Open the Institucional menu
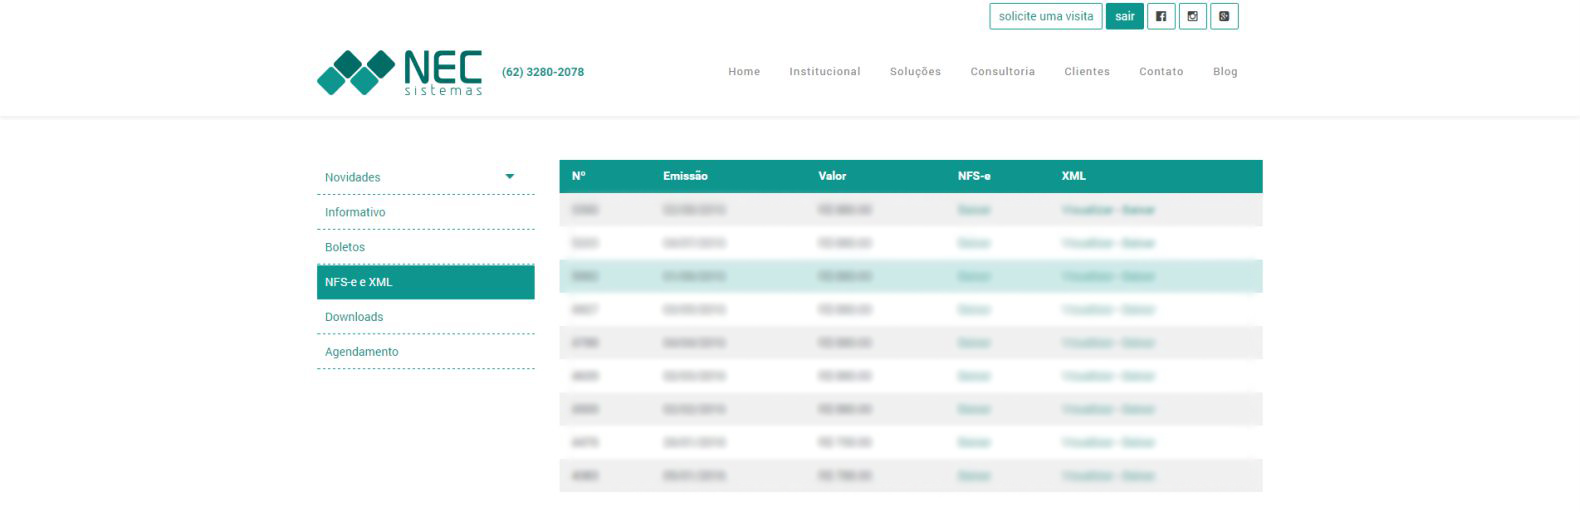Viewport: 1580px width, 512px height. 824,72
